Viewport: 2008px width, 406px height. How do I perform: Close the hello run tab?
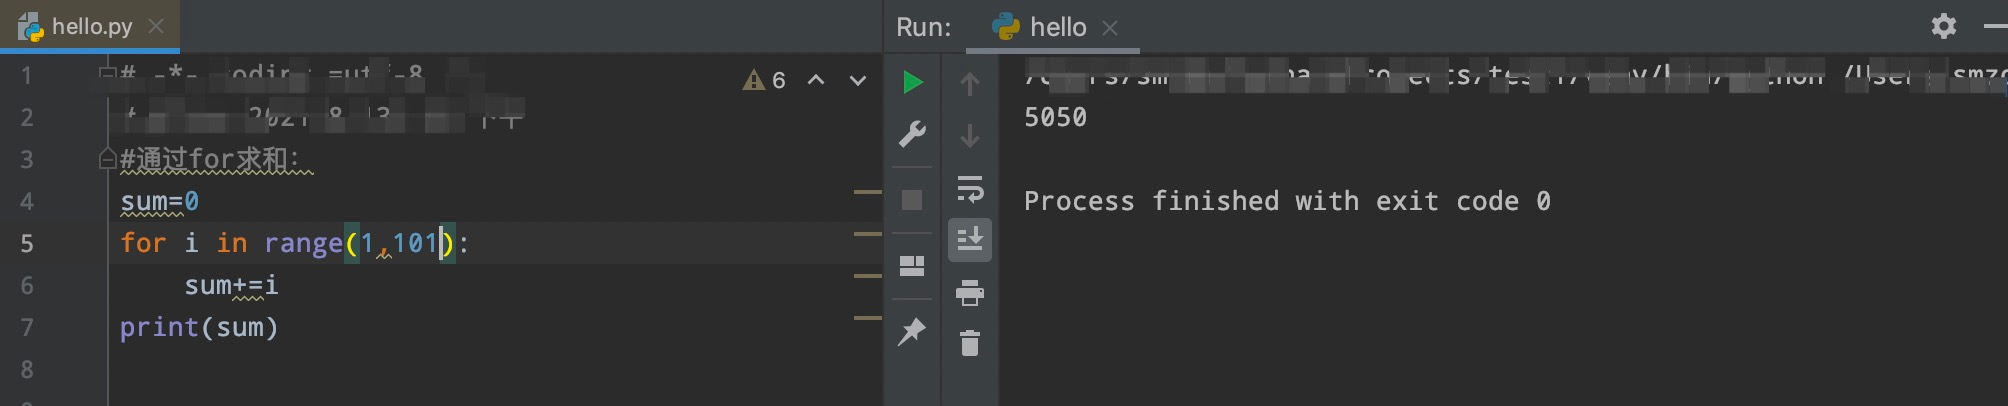1109,28
